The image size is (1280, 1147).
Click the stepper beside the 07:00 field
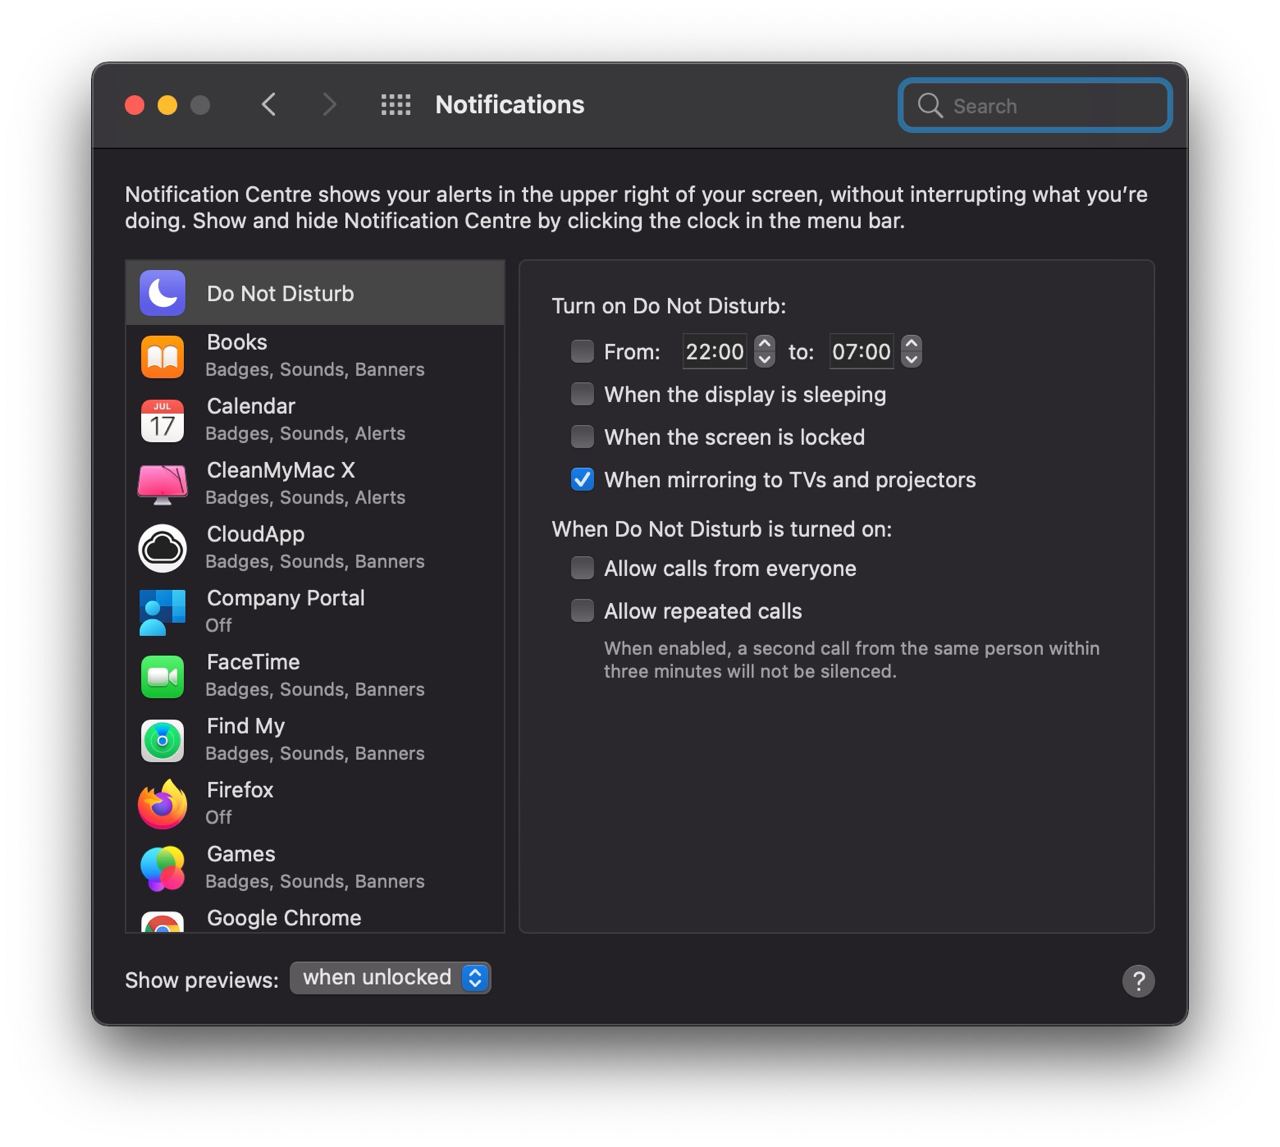pyautogui.click(x=911, y=351)
